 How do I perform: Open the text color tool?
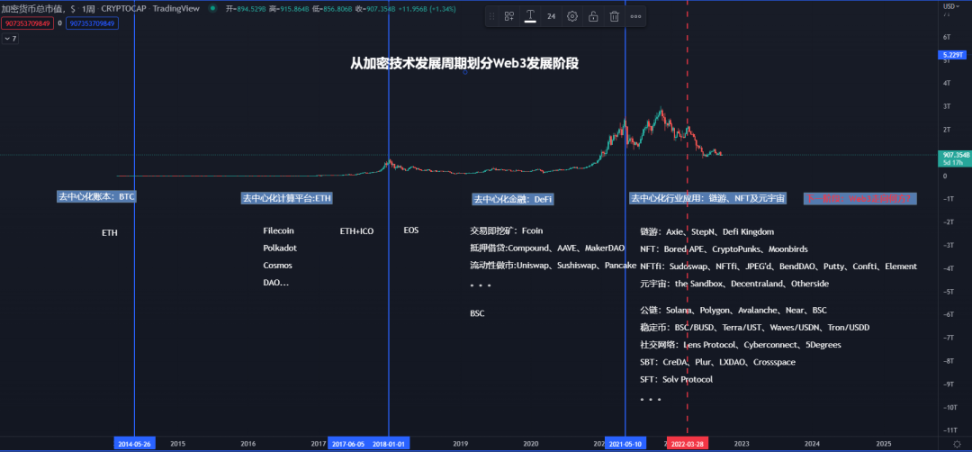[530, 16]
